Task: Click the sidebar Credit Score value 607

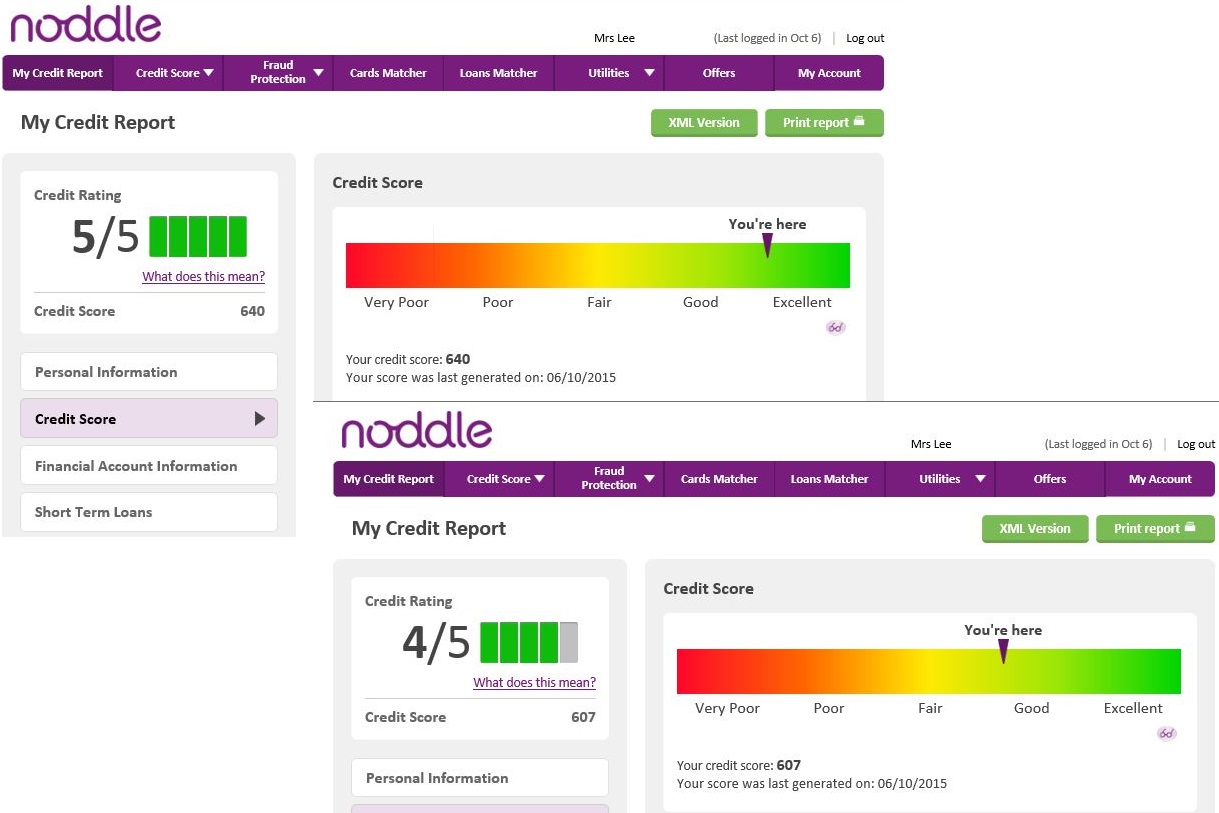Action: tap(583, 717)
